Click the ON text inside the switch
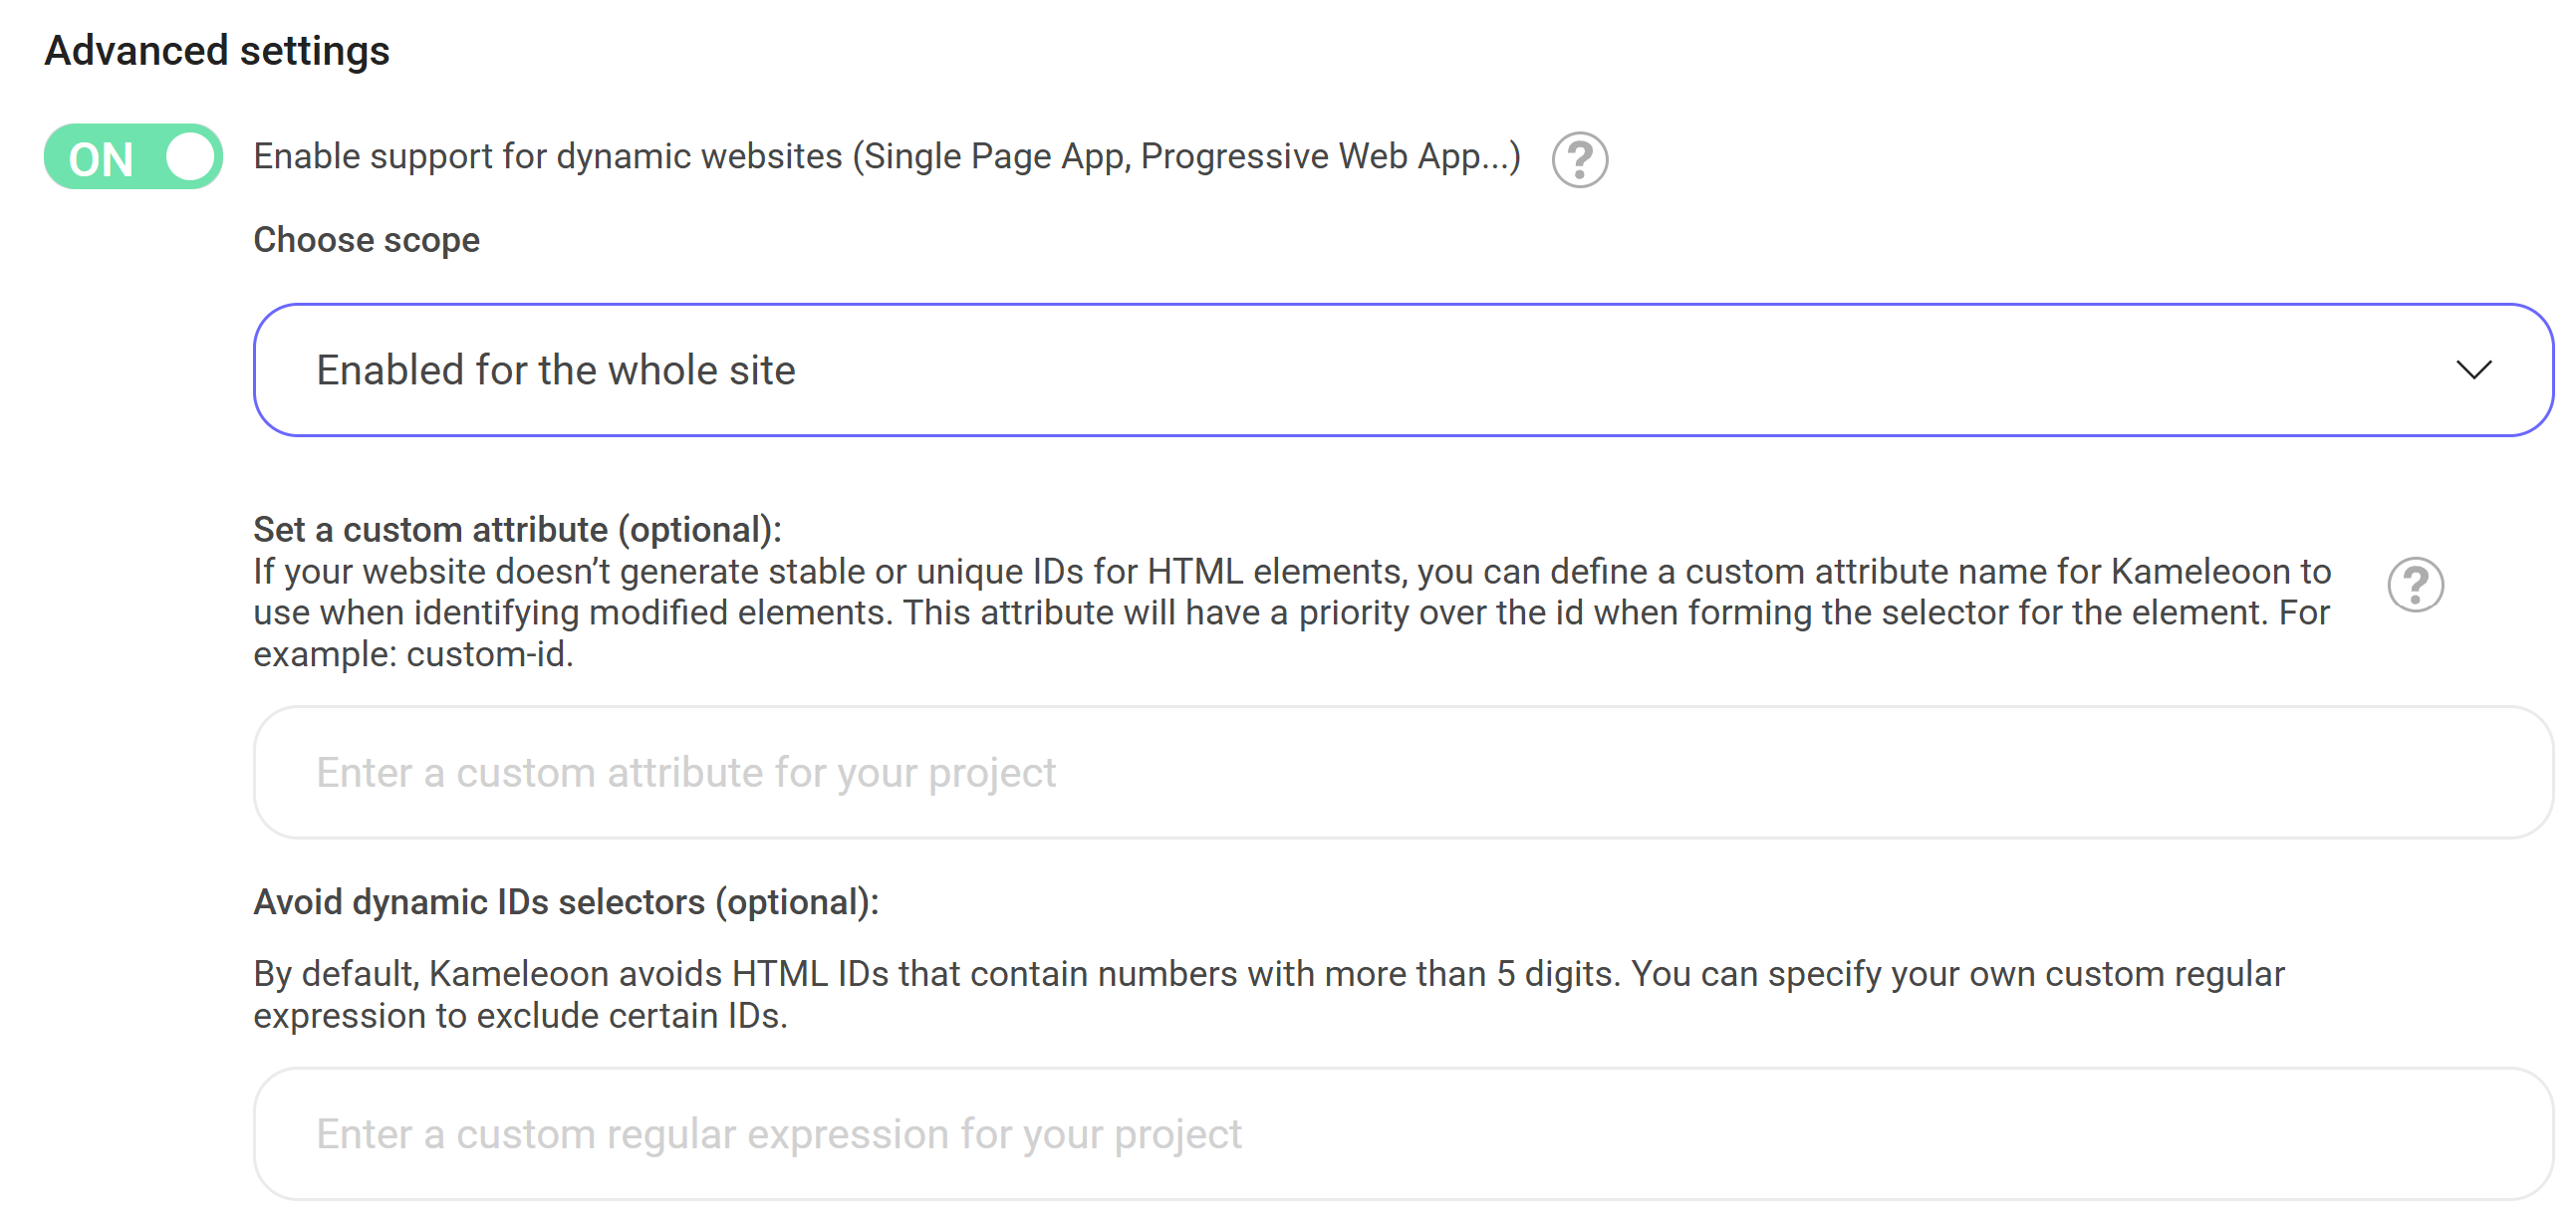Image resolution: width=2576 pixels, height=1216 pixels. tap(101, 160)
